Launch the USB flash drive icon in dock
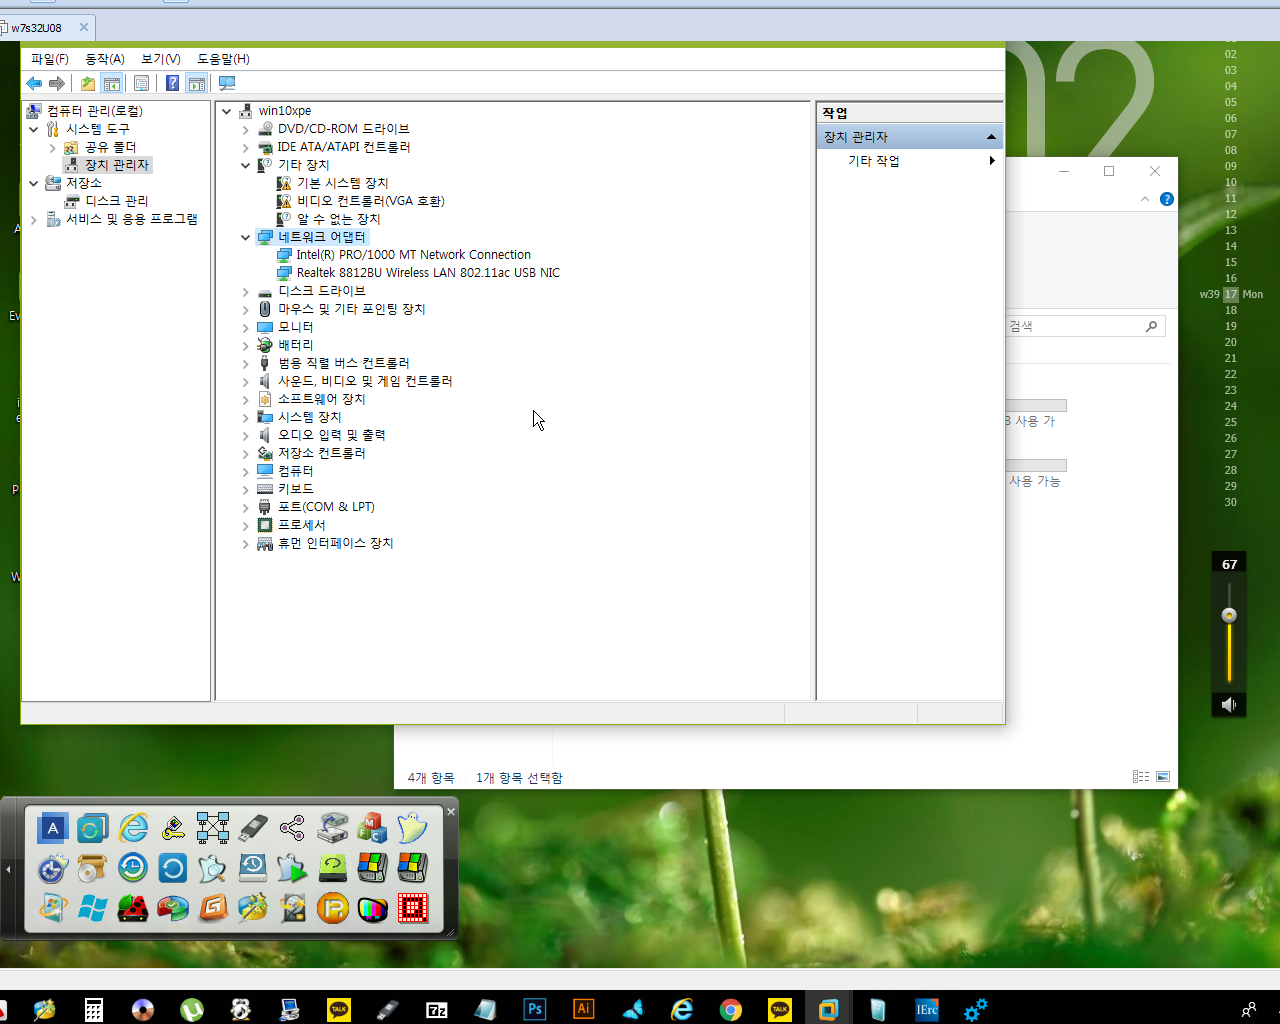The width and height of the screenshot is (1280, 1024). click(253, 828)
